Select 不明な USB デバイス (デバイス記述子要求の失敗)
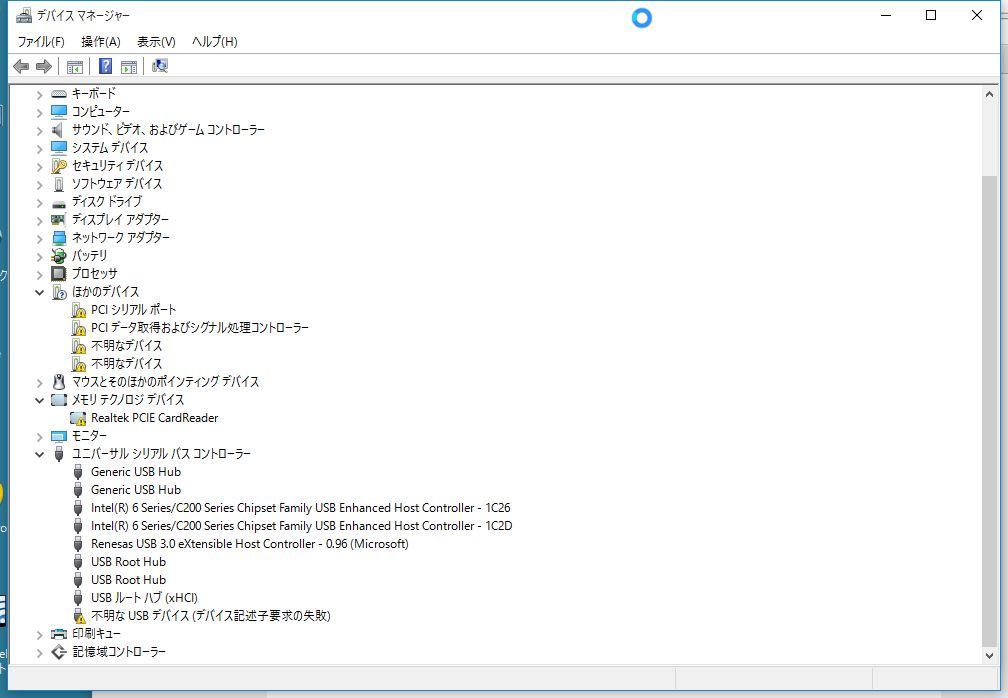Screen dimensions: 1008x698 211,616
